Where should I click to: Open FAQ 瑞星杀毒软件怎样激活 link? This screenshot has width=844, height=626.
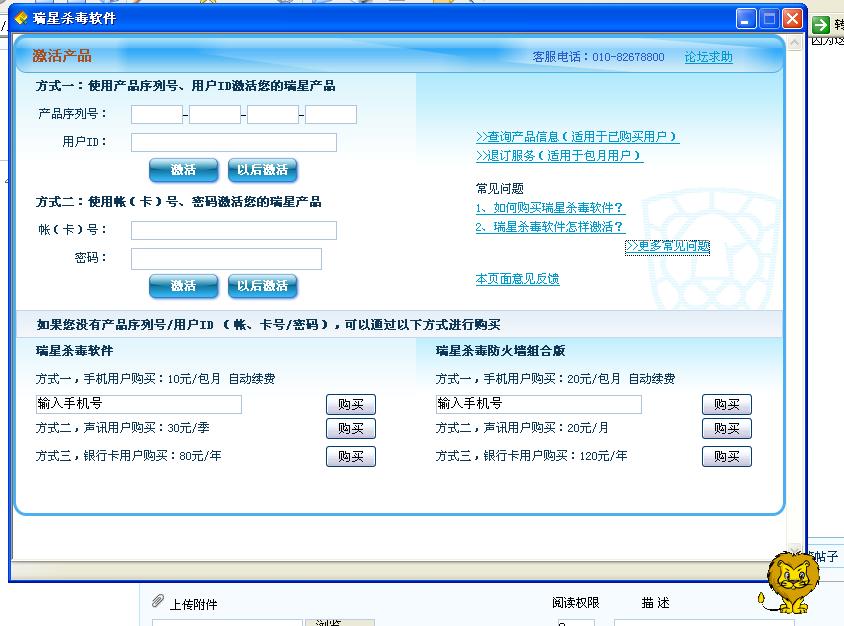[550, 227]
